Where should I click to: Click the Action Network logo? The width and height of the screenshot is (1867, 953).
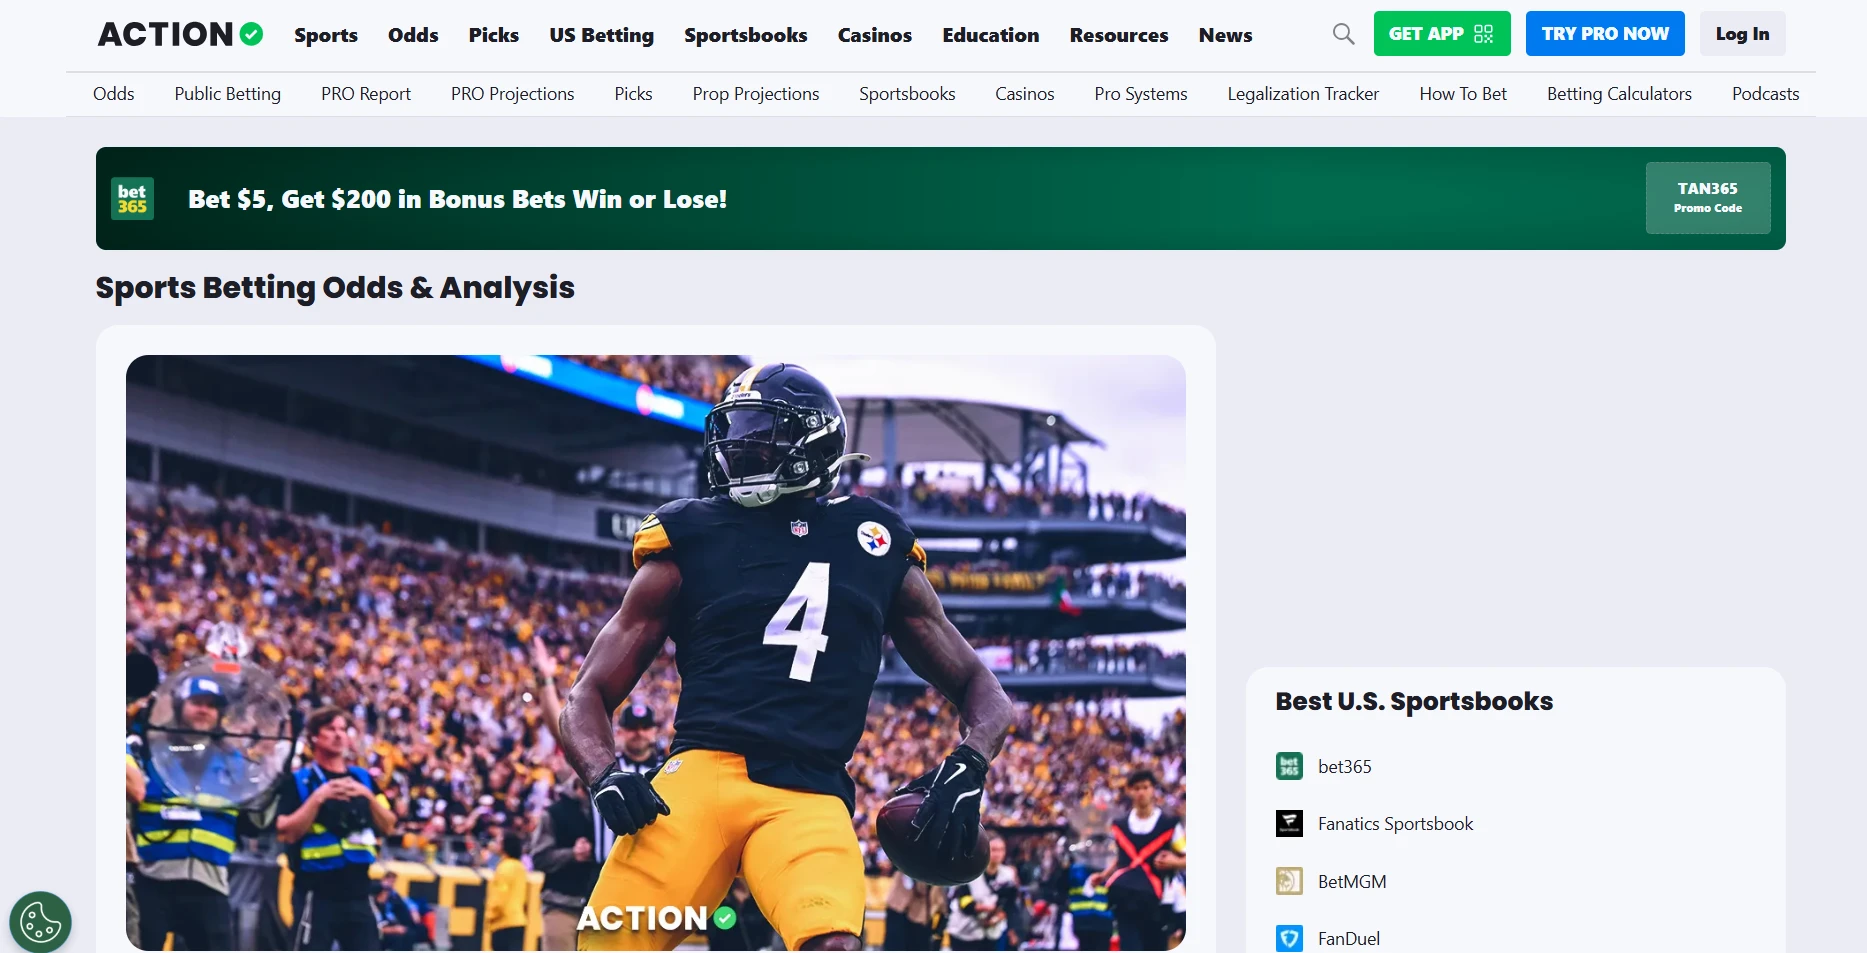click(x=180, y=35)
